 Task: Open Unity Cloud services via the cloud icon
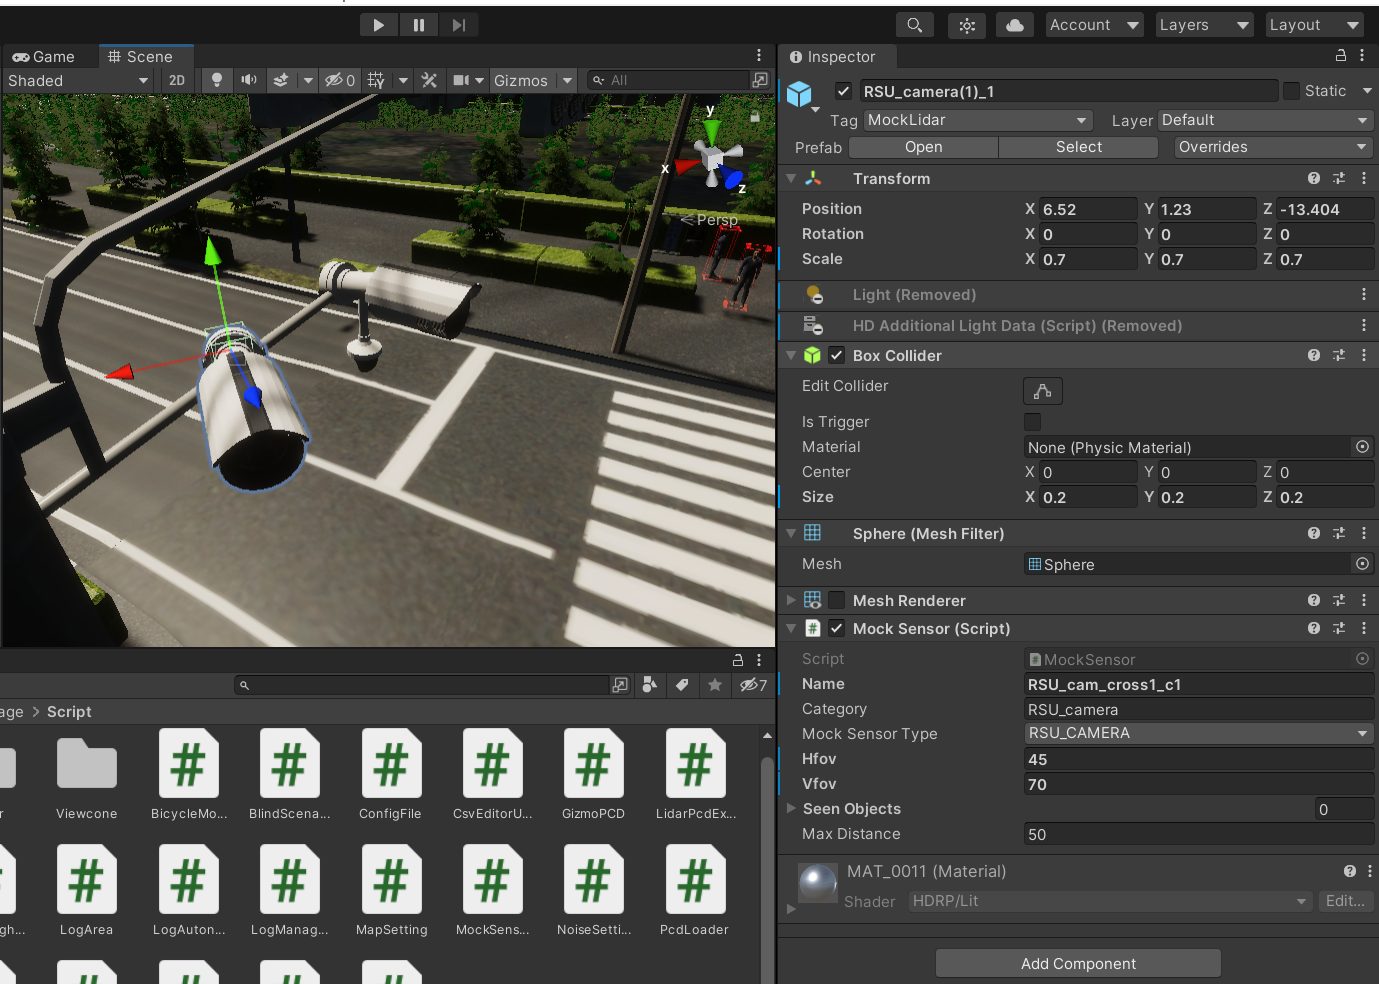[1014, 24]
